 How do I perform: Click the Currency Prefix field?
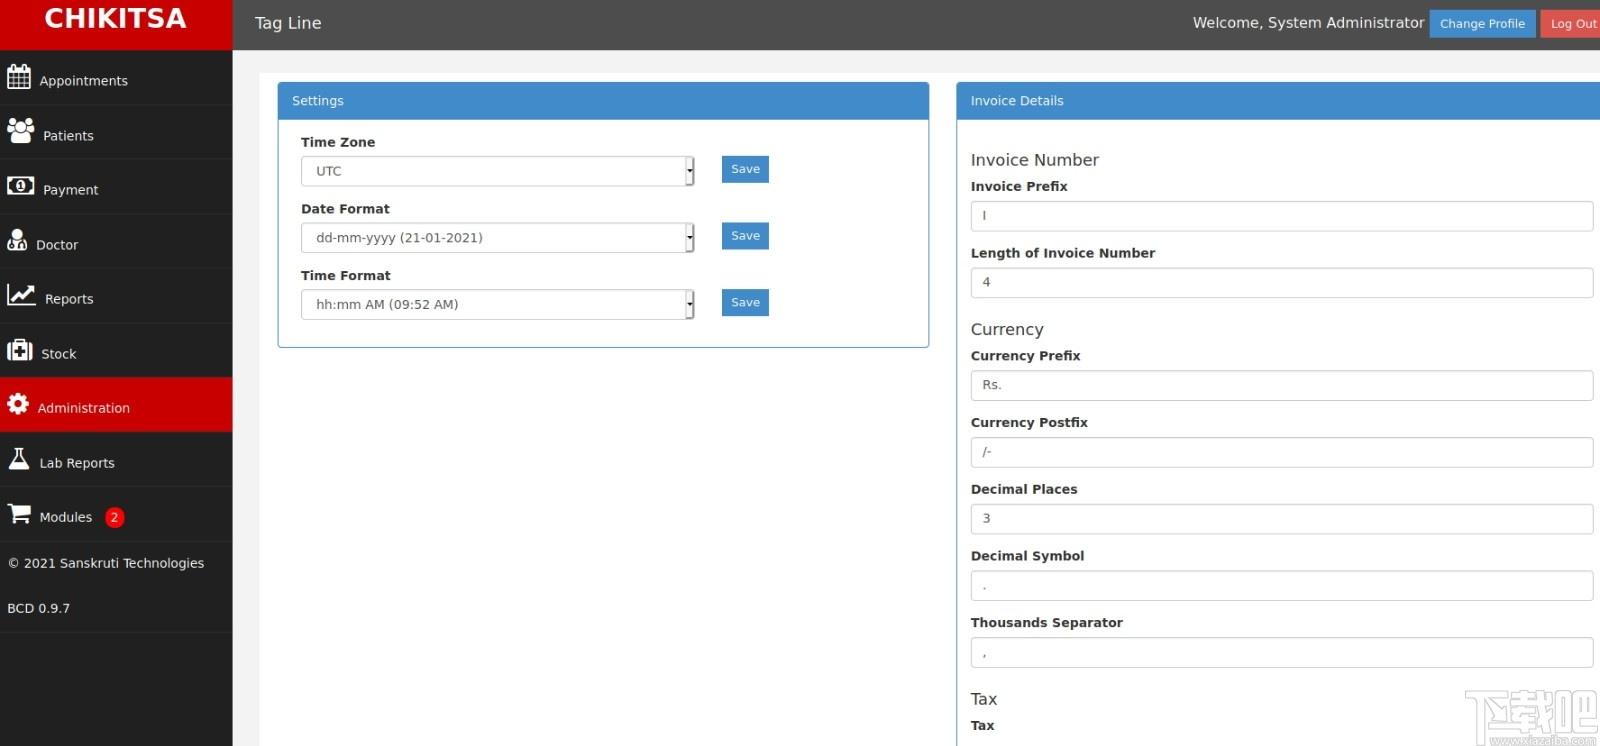pos(1282,385)
